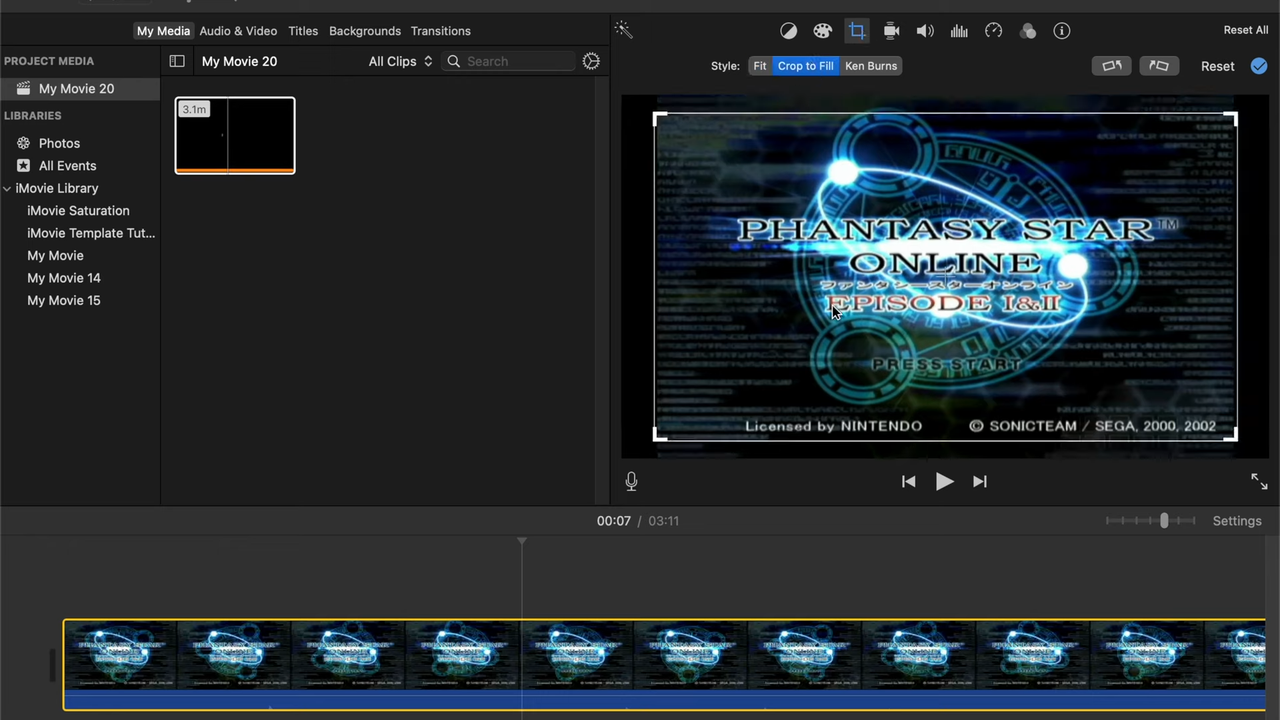Select the Color Correction icon
Image resolution: width=1280 pixels, height=720 pixels.
822,31
